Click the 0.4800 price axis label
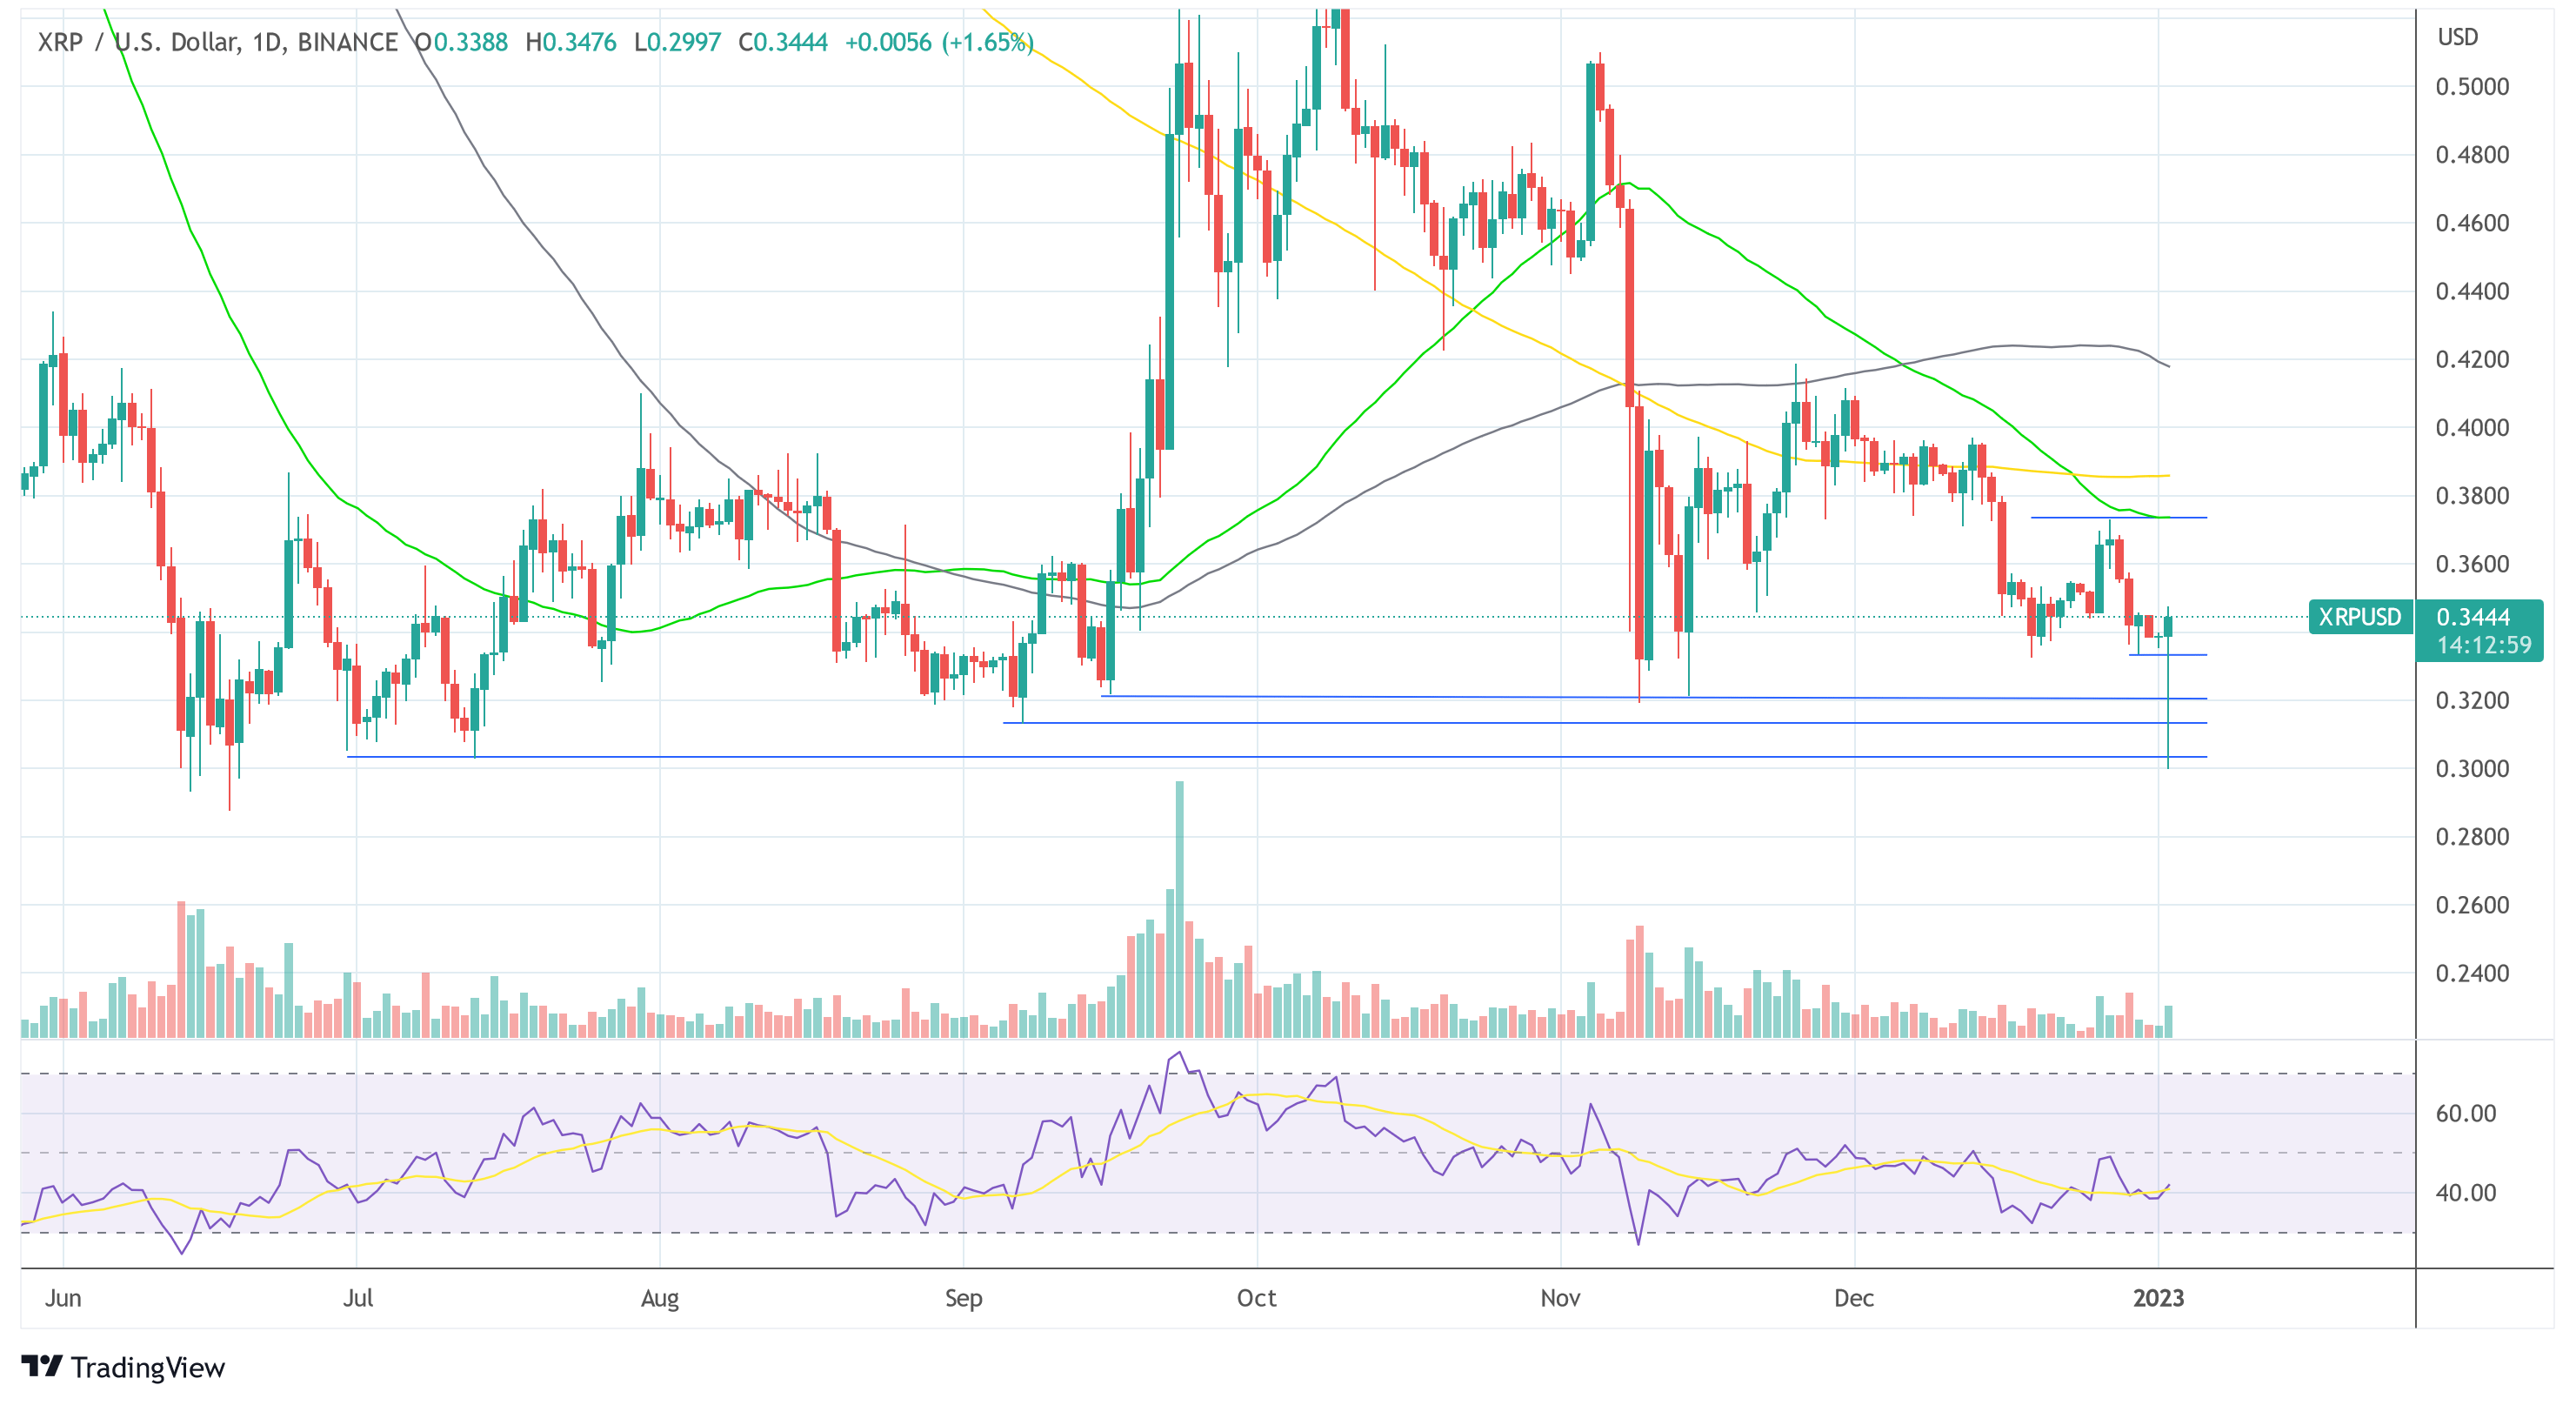 2472,155
